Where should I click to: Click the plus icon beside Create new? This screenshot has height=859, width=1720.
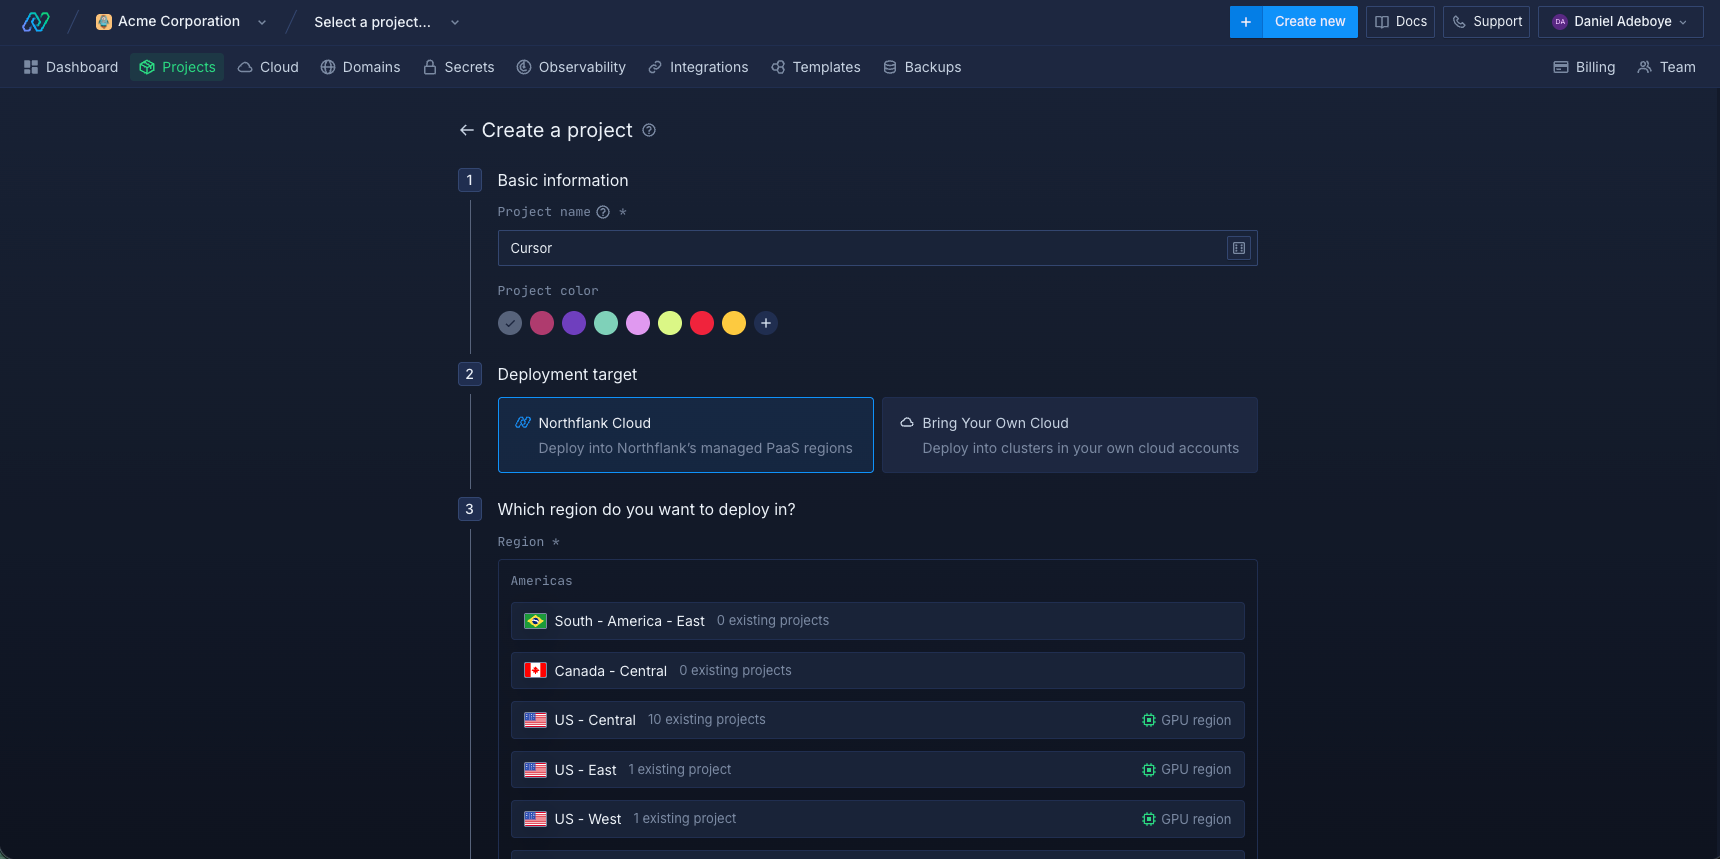click(x=1246, y=22)
